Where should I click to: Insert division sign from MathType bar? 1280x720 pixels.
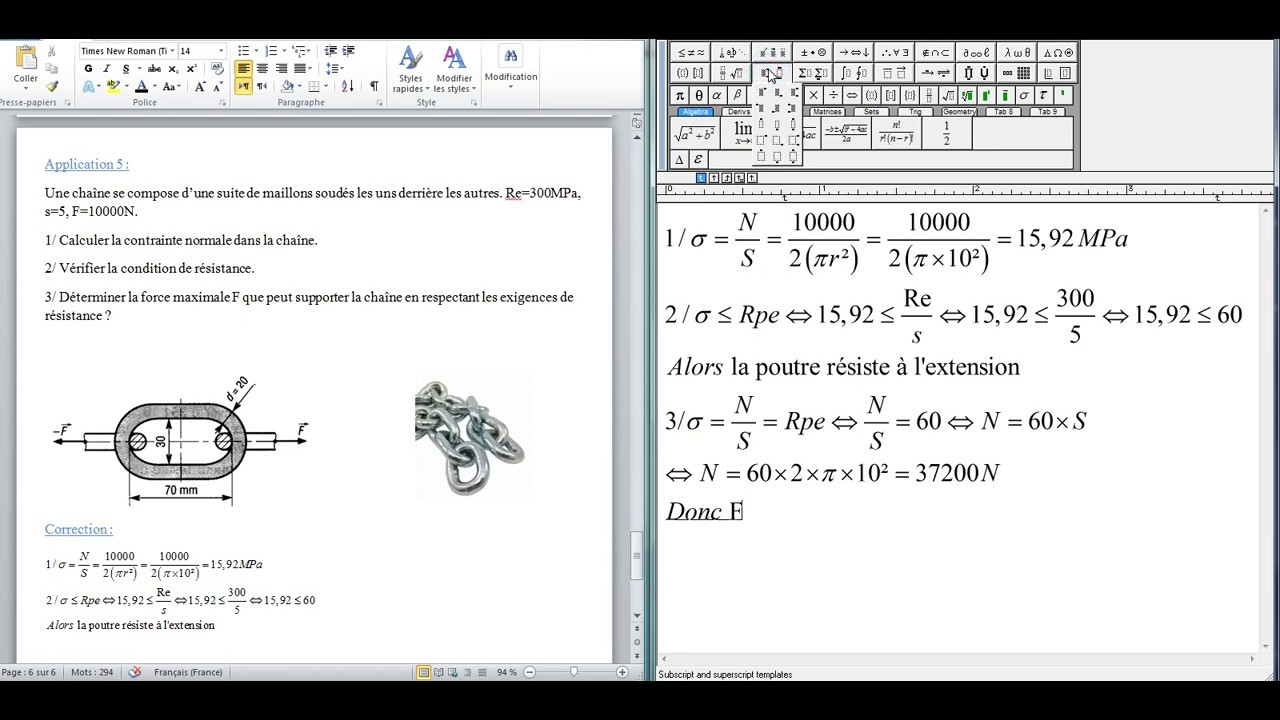[833, 96]
